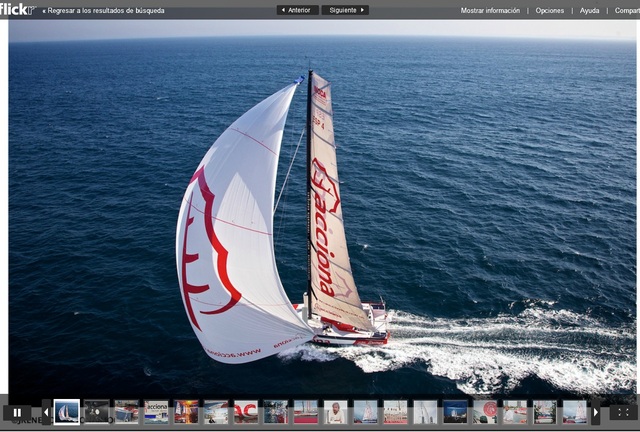The height and width of the screenshot is (432, 640).
Task: Go to the Siguiente photo
Action: tap(345, 10)
